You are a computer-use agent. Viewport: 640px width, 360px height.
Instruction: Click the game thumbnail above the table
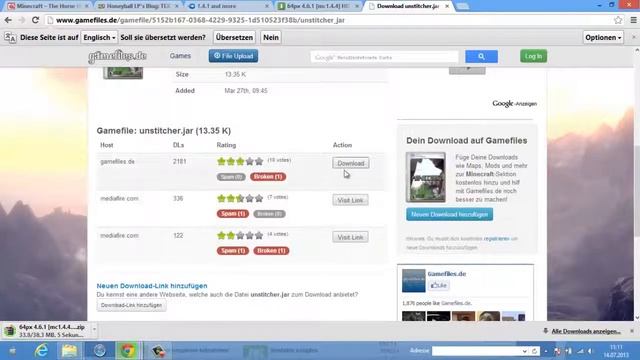click(x=123, y=73)
